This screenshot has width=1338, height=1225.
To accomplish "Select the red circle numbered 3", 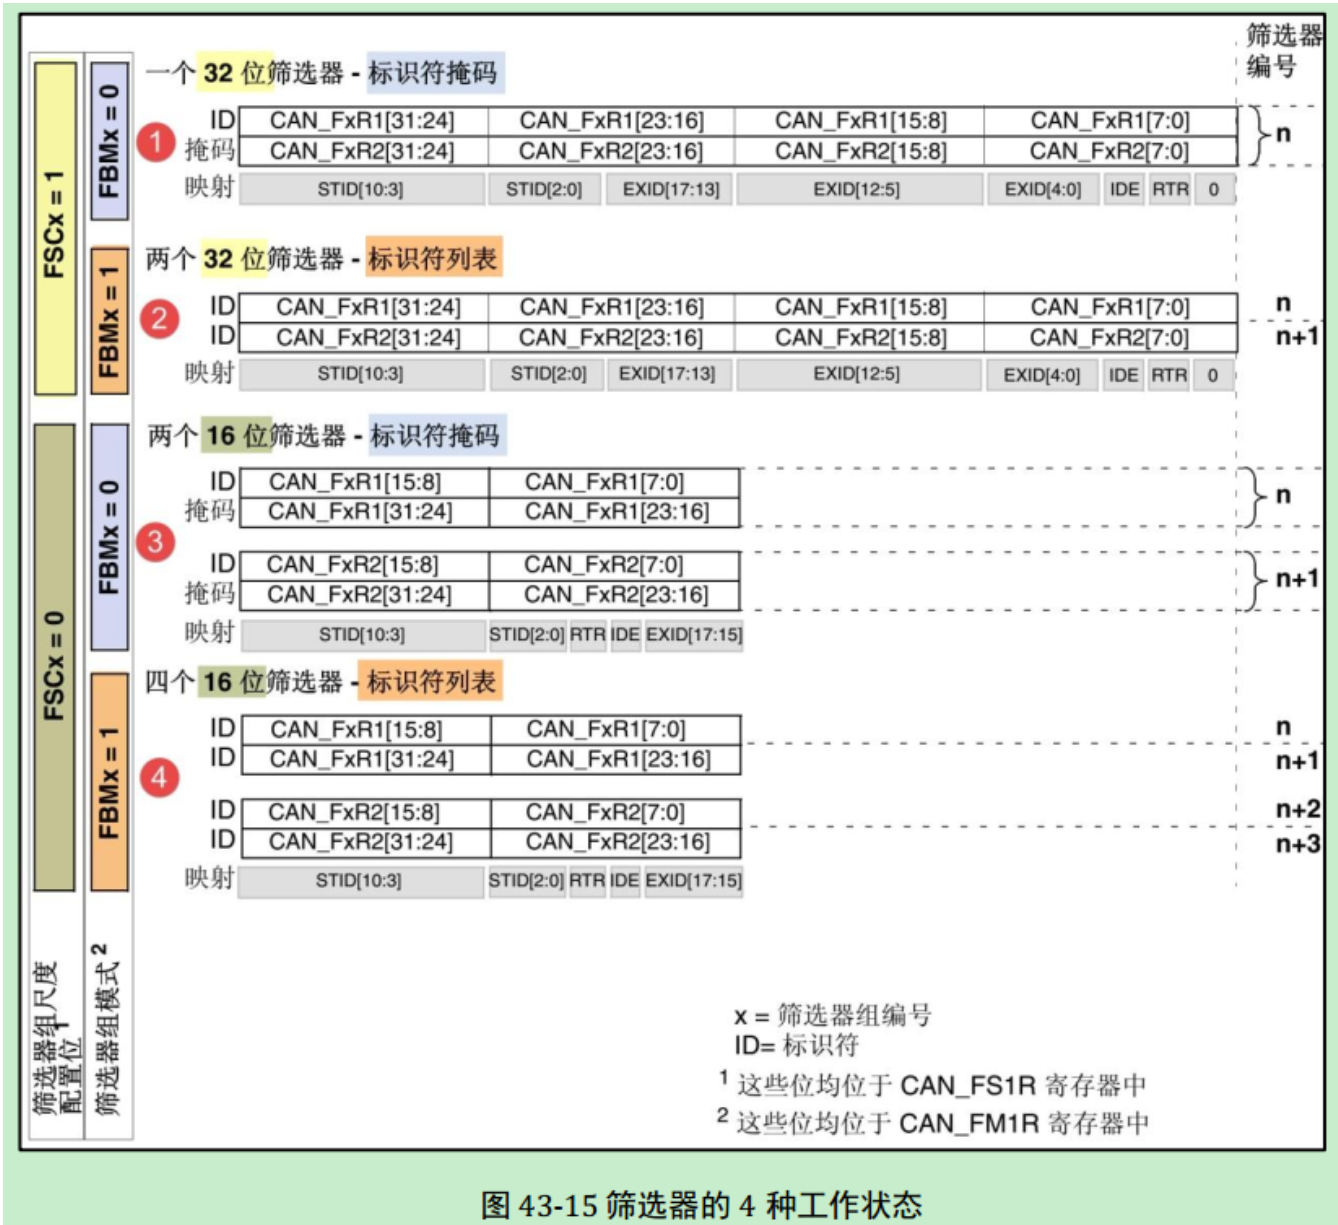I will coord(155,542).
